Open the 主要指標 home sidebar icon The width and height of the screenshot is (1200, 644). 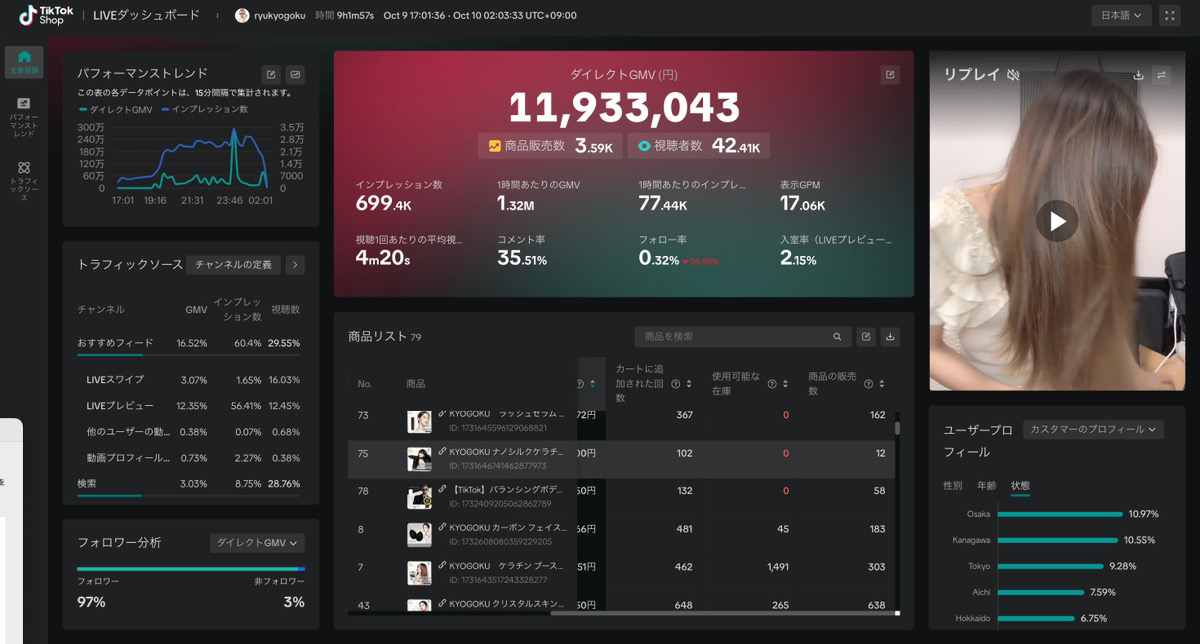point(24,61)
